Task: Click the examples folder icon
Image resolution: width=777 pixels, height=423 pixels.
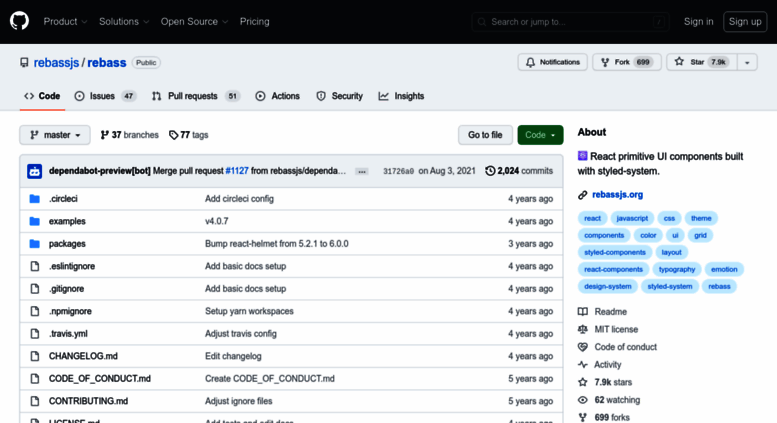Action: point(35,221)
